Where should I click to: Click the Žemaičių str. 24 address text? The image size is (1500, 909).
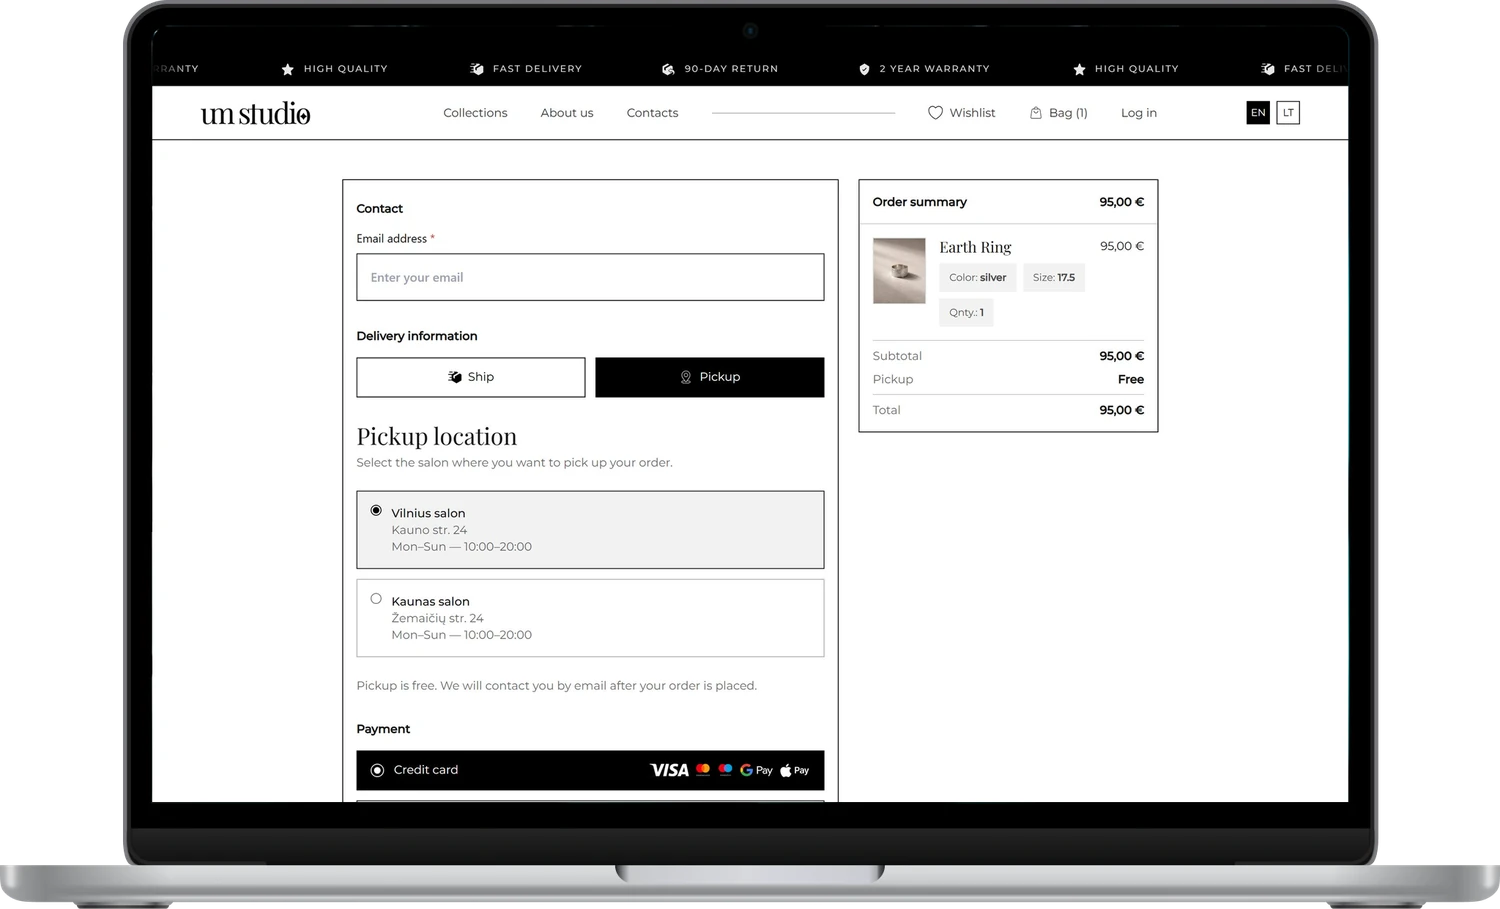pos(437,618)
